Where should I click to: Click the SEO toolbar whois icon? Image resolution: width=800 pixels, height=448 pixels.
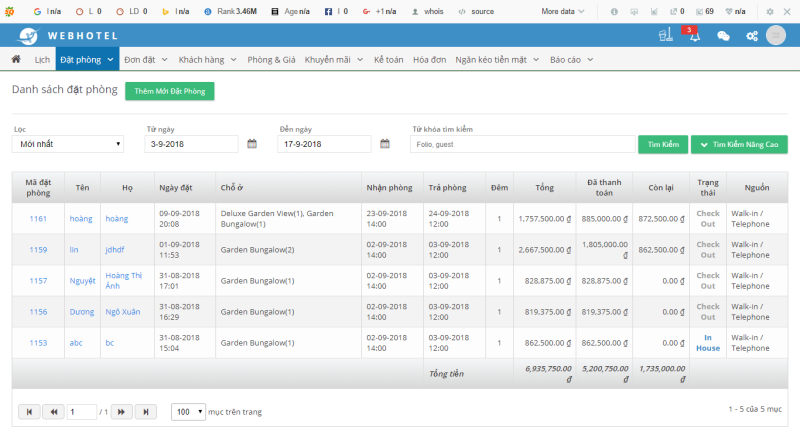[415, 11]
